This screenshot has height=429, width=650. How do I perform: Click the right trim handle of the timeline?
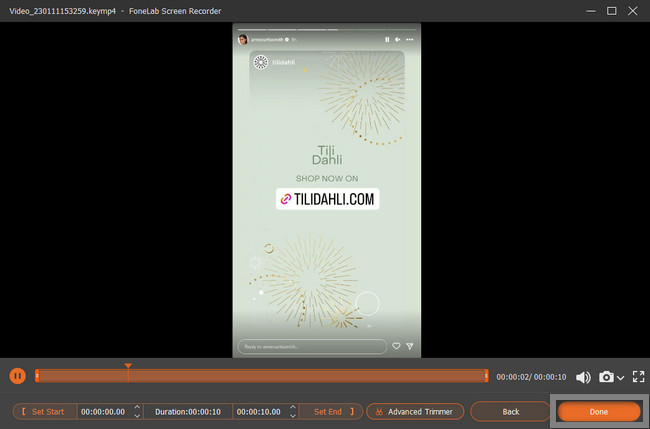pos(486,376)
